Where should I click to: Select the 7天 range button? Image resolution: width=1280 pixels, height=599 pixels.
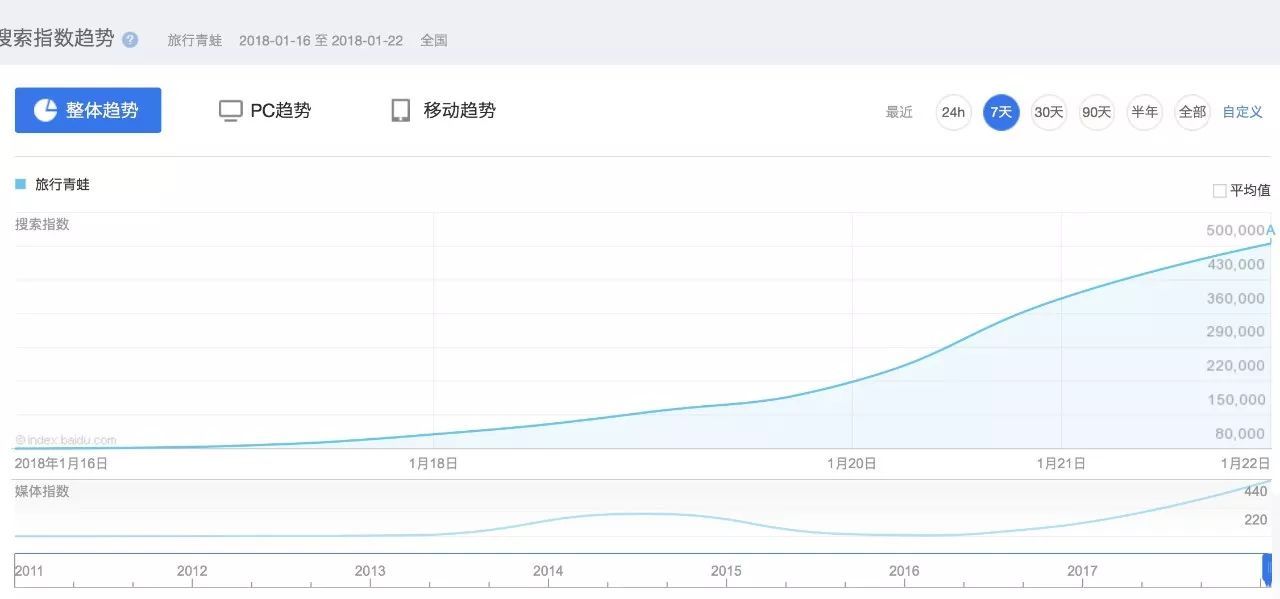1001,112
